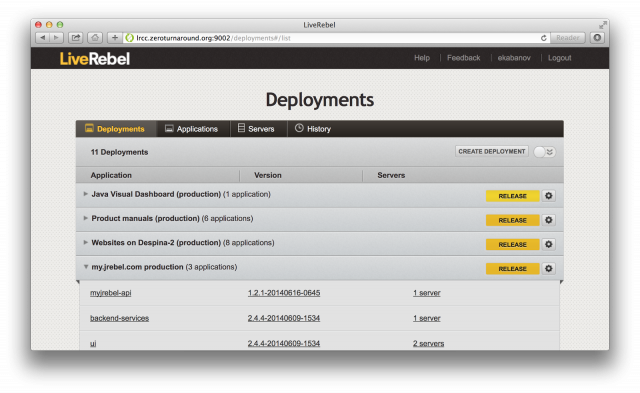Release Websites on Despina-2 deployment
This screenshot has width=640, height=393.
[512, 244]
